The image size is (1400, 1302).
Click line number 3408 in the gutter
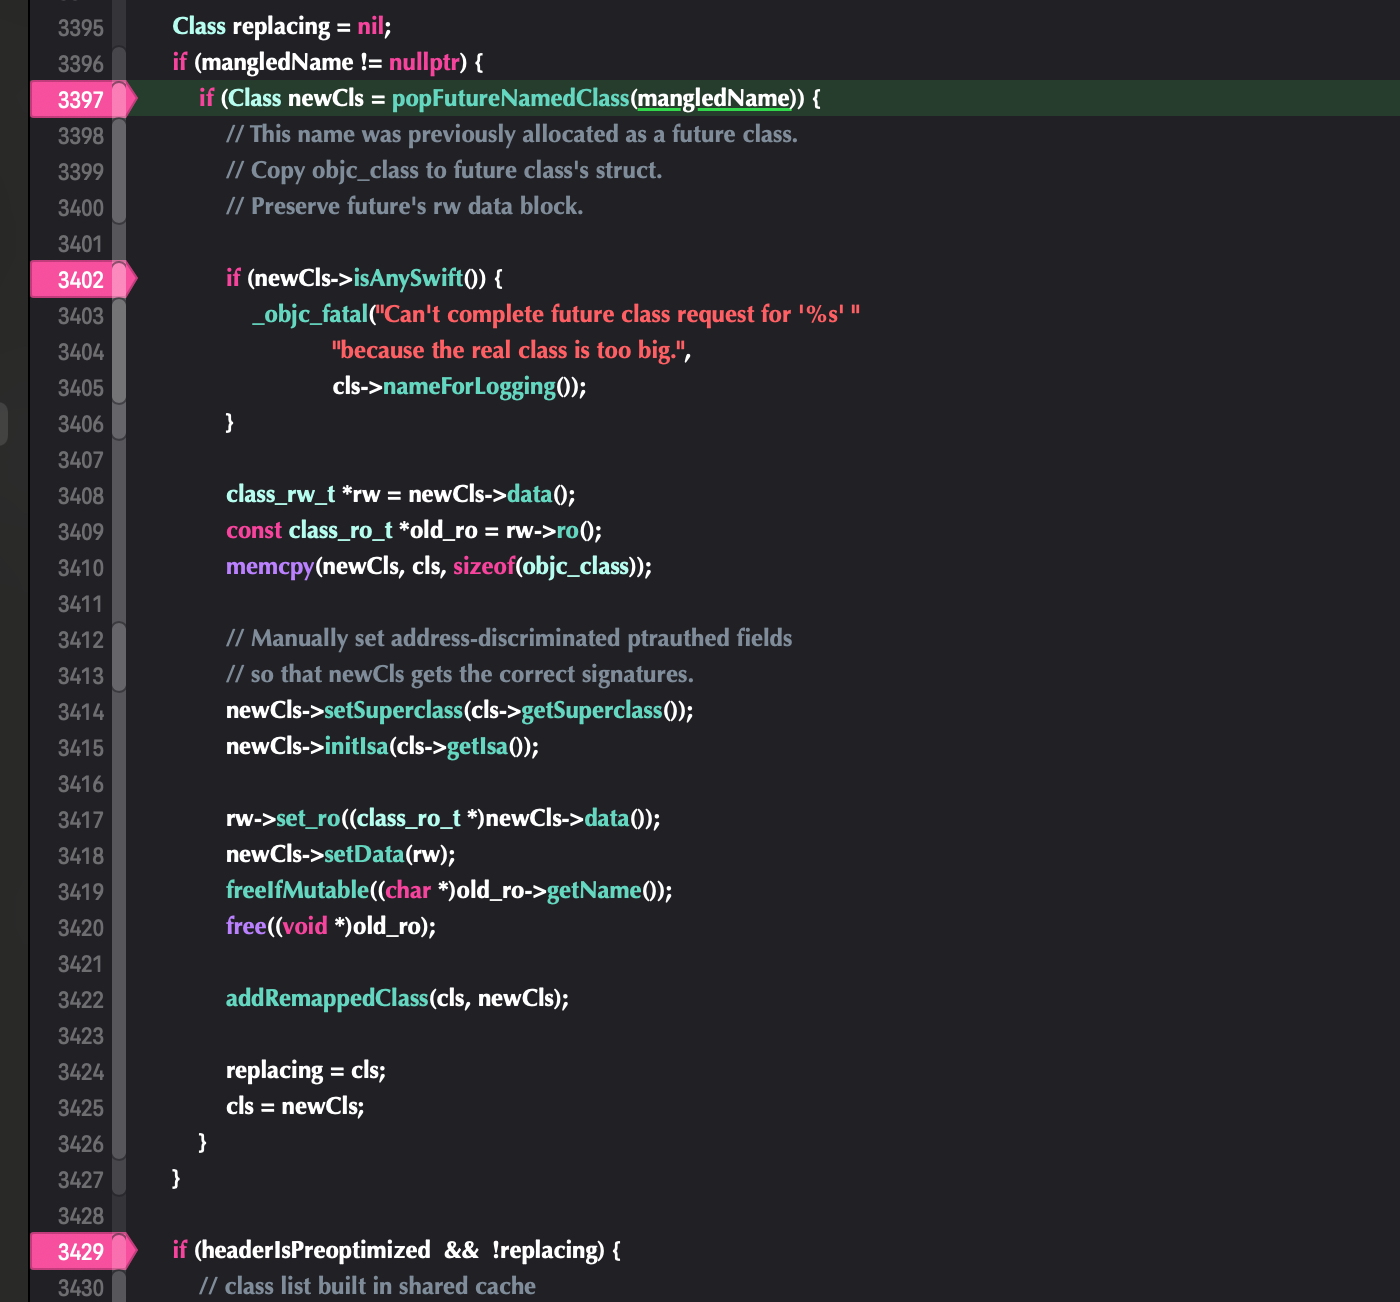(x=81, y=496)
